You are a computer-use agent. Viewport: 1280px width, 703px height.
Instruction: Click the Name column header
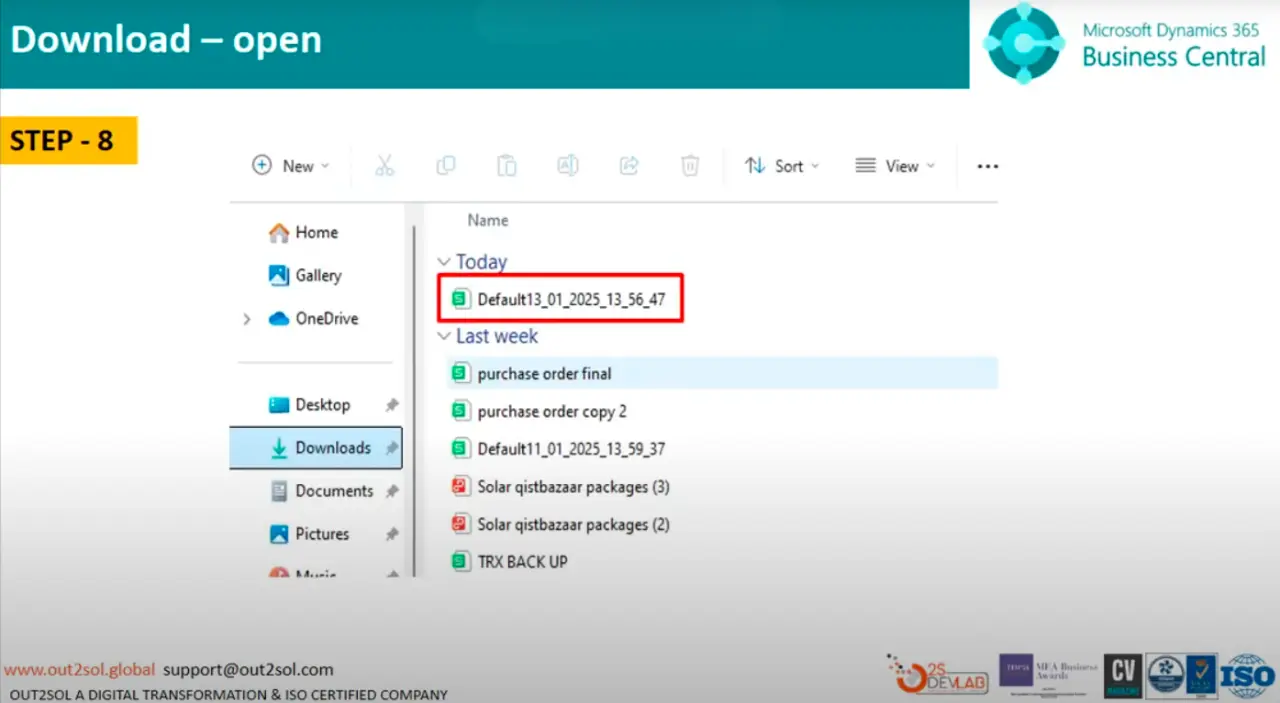pyautogui.click(x=488, y=220)
